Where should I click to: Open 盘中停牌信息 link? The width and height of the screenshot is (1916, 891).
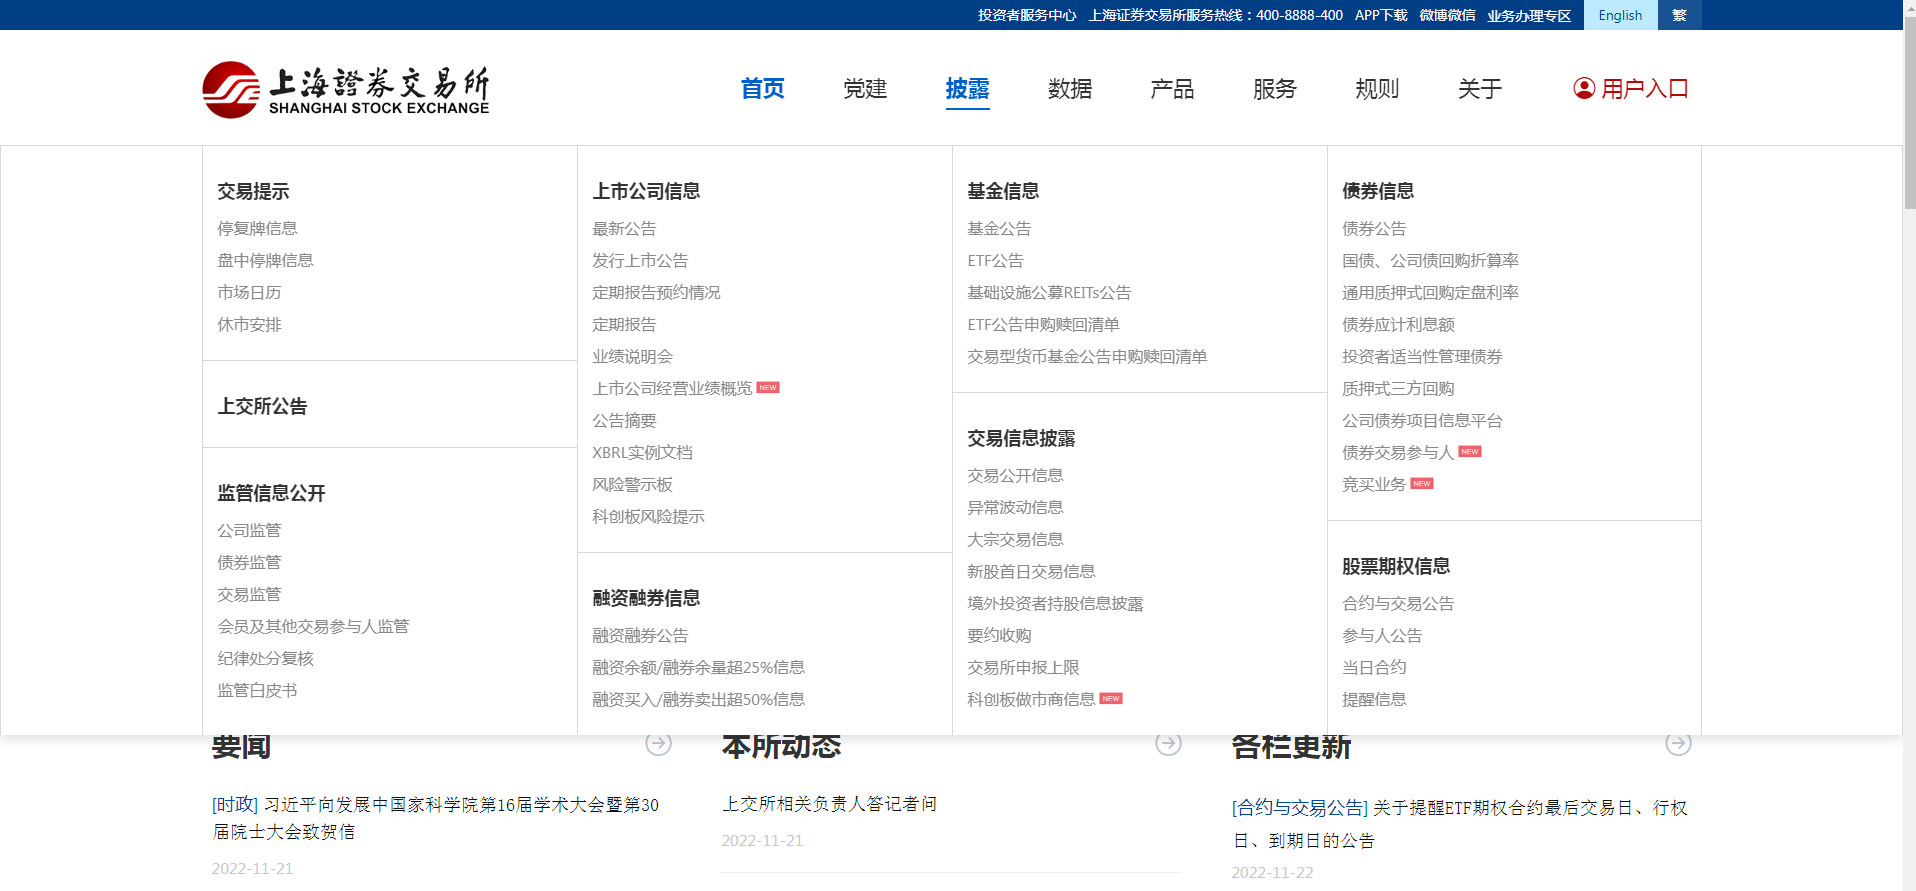(x=265, y=260)
